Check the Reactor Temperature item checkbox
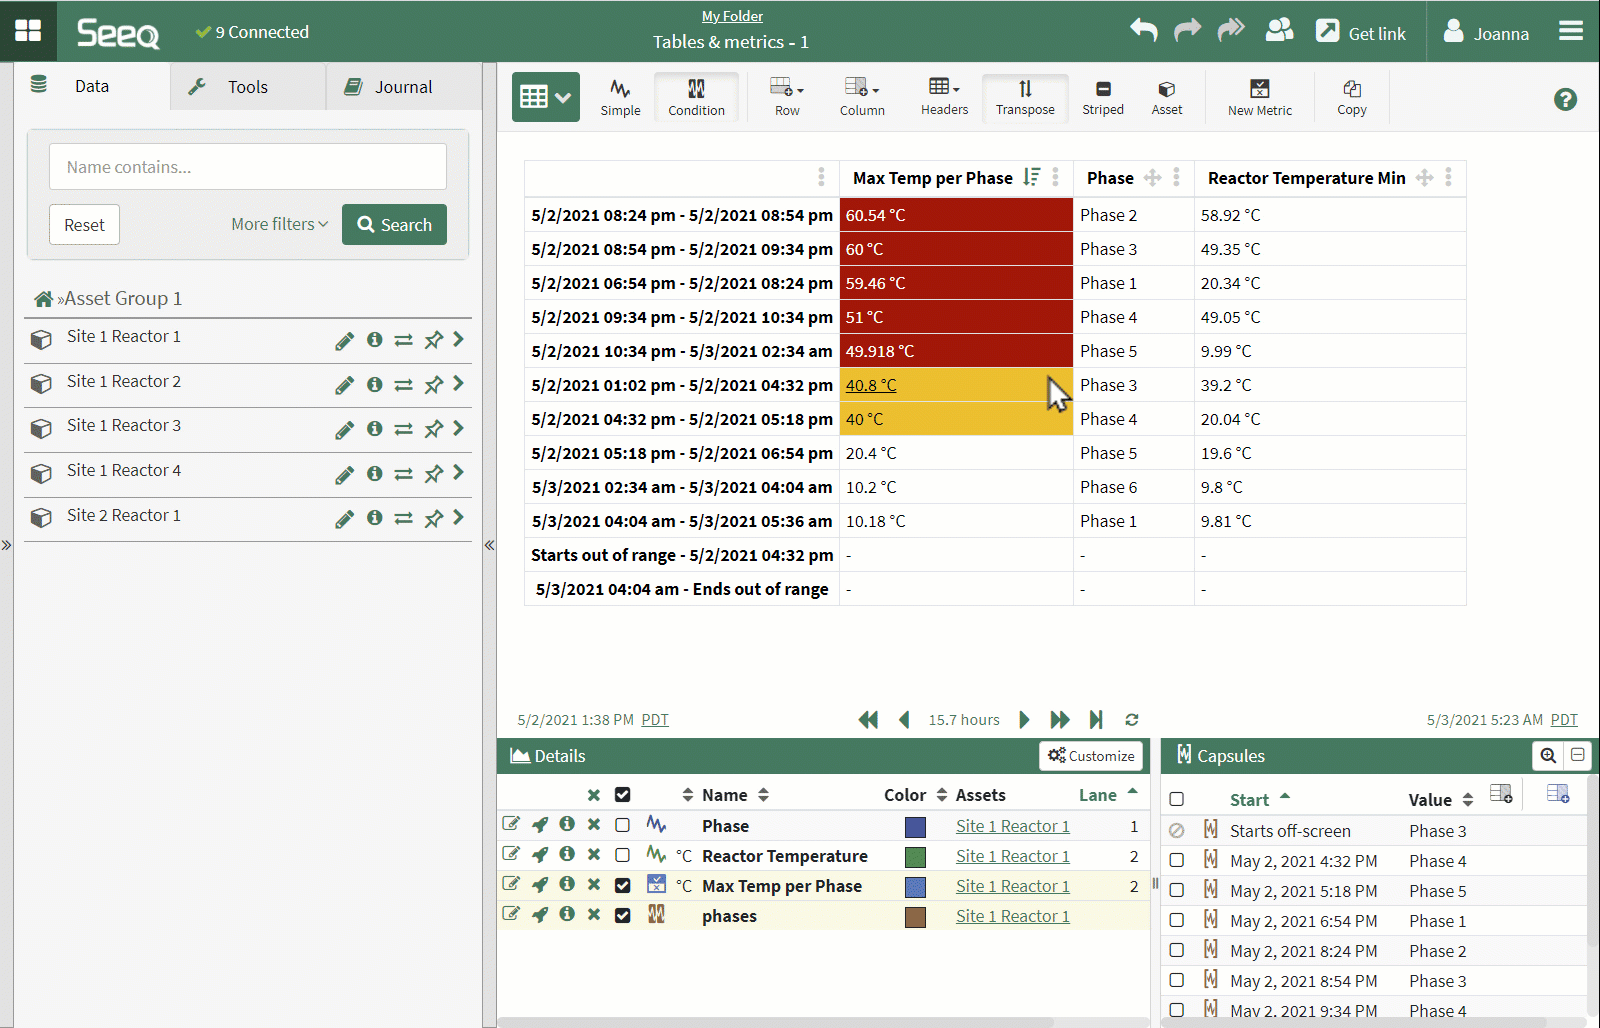This screenshot has height=1028, width=1600. [622, 856]
